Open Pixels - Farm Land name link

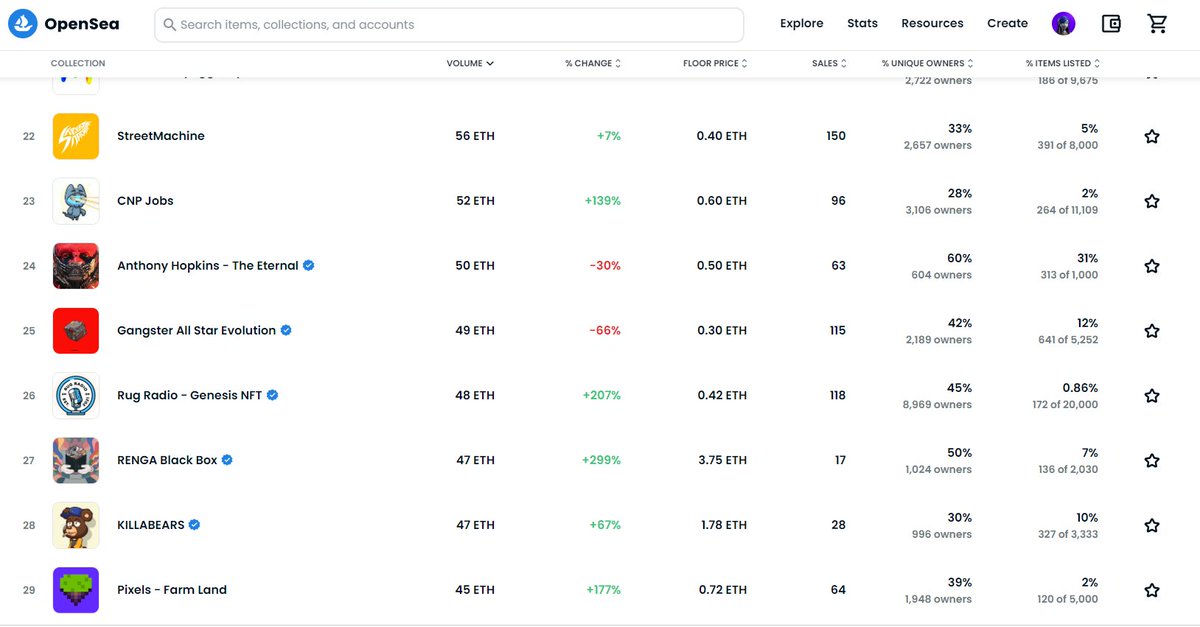point(172,590)
